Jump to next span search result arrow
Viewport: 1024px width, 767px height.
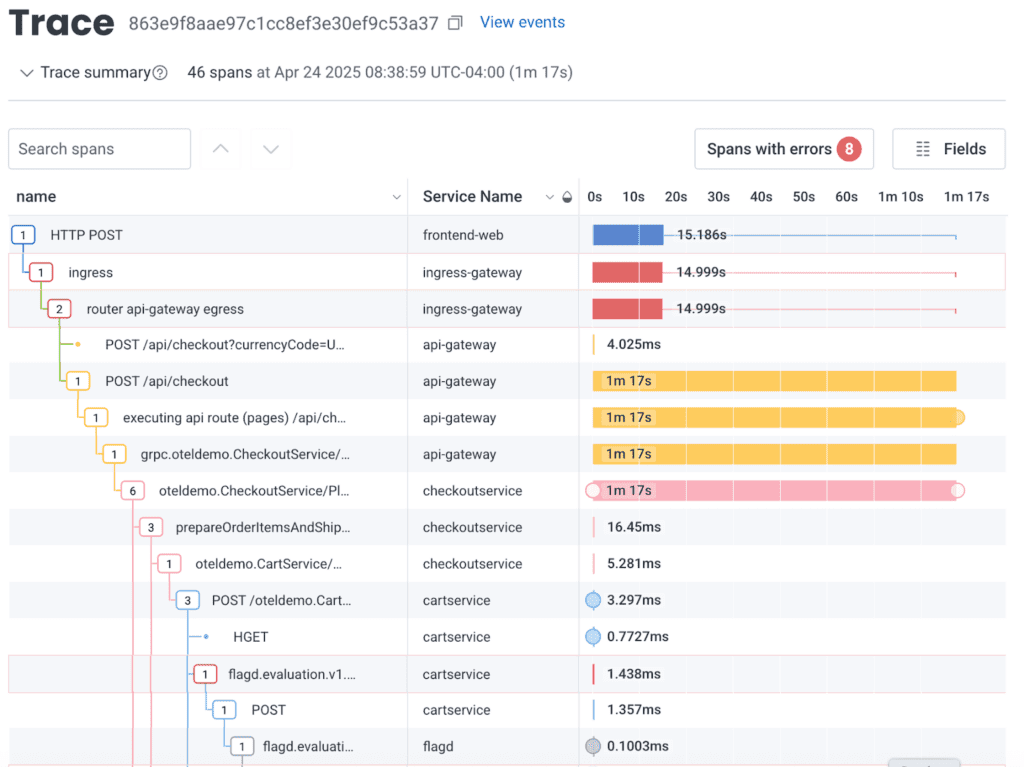(x=270, y=149)
